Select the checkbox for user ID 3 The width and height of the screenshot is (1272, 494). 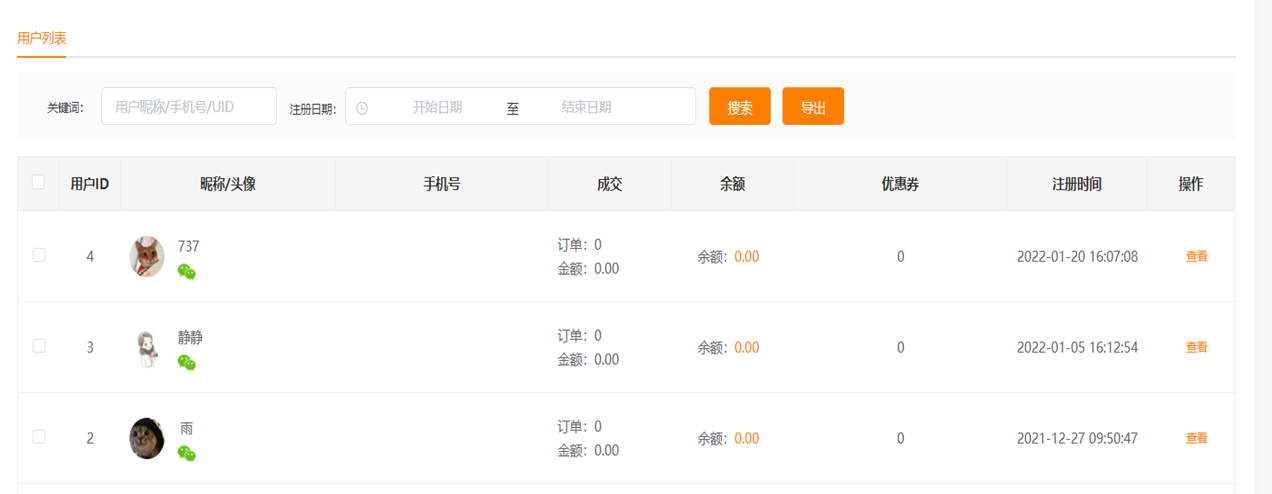tap(39, 346)
